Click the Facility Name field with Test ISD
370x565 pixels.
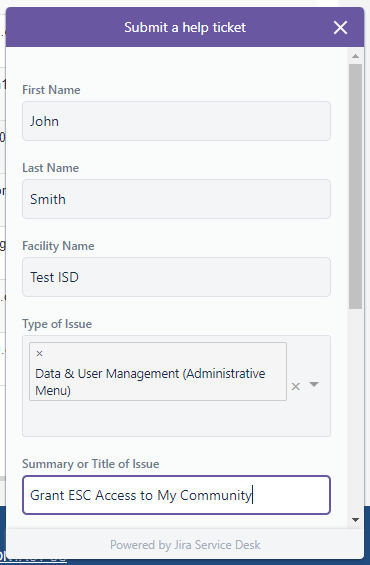point(177,277)
